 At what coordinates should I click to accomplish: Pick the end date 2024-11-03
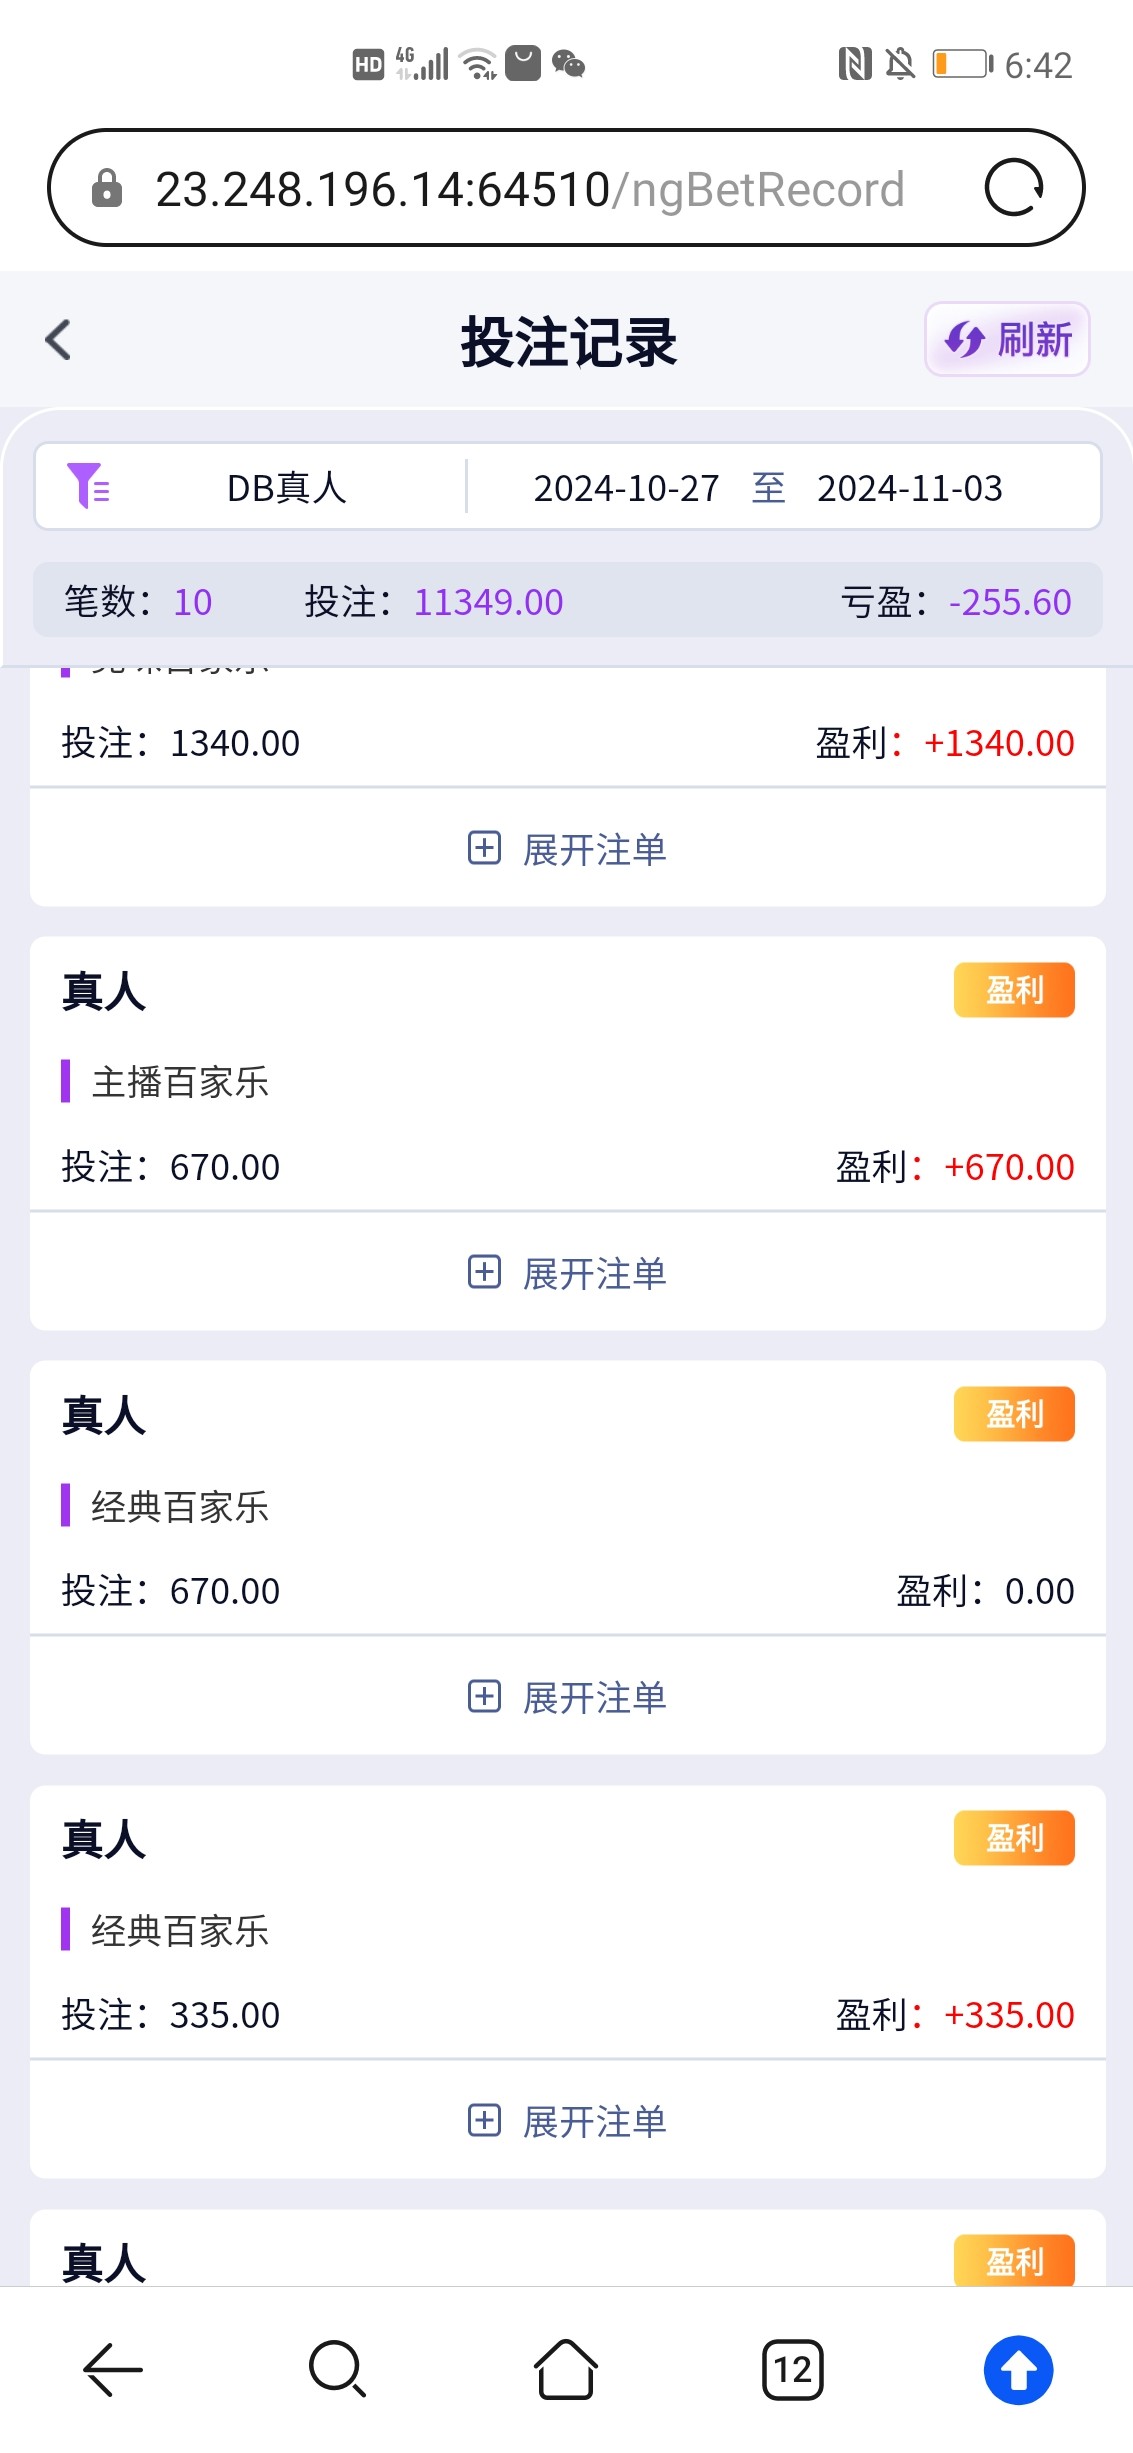tap(909, 488)
